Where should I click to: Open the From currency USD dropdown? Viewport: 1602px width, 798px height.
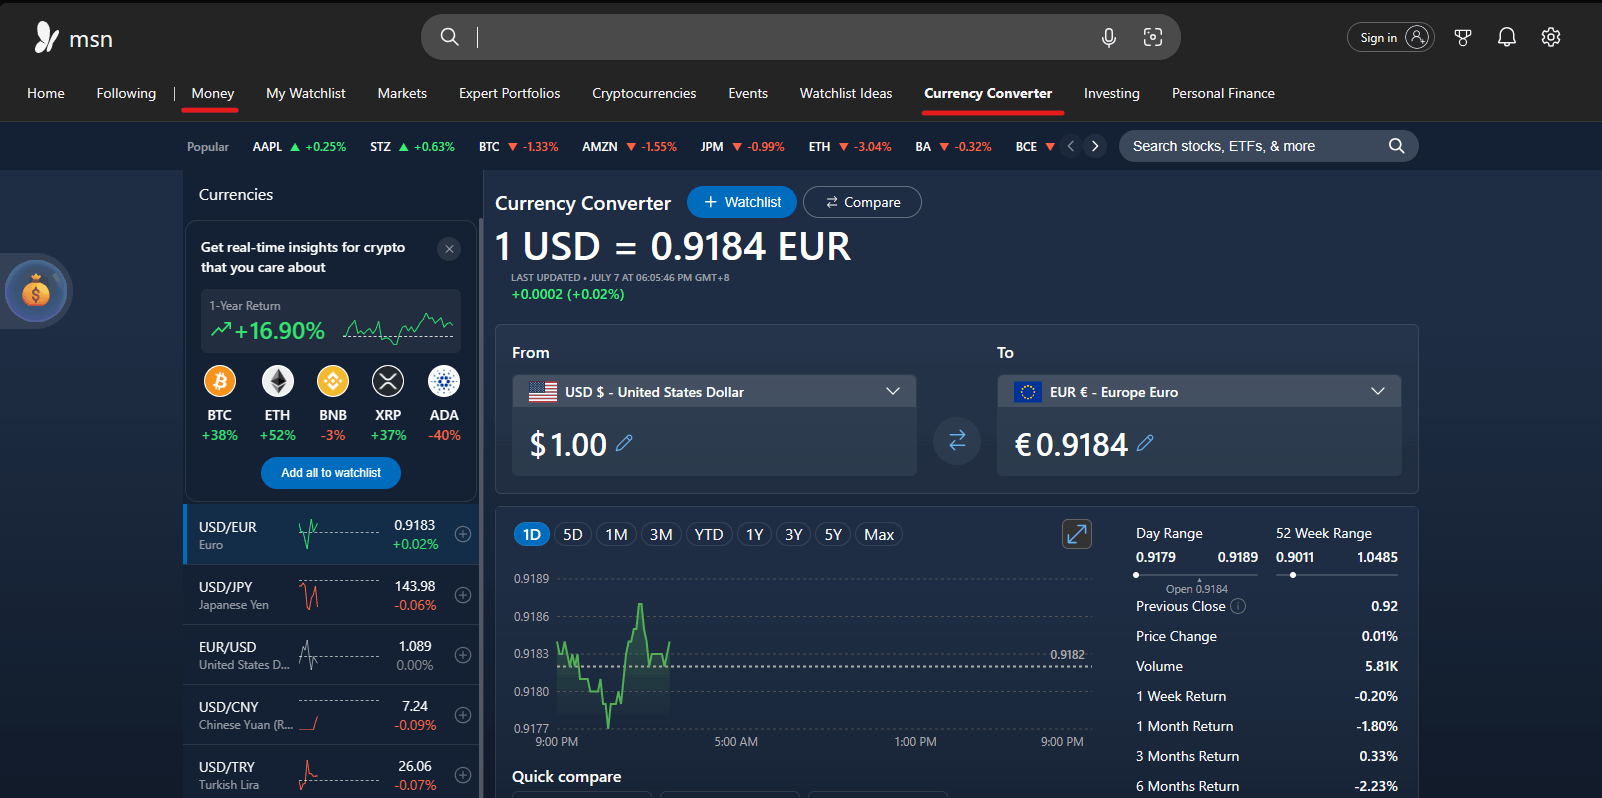coord(715,392)
